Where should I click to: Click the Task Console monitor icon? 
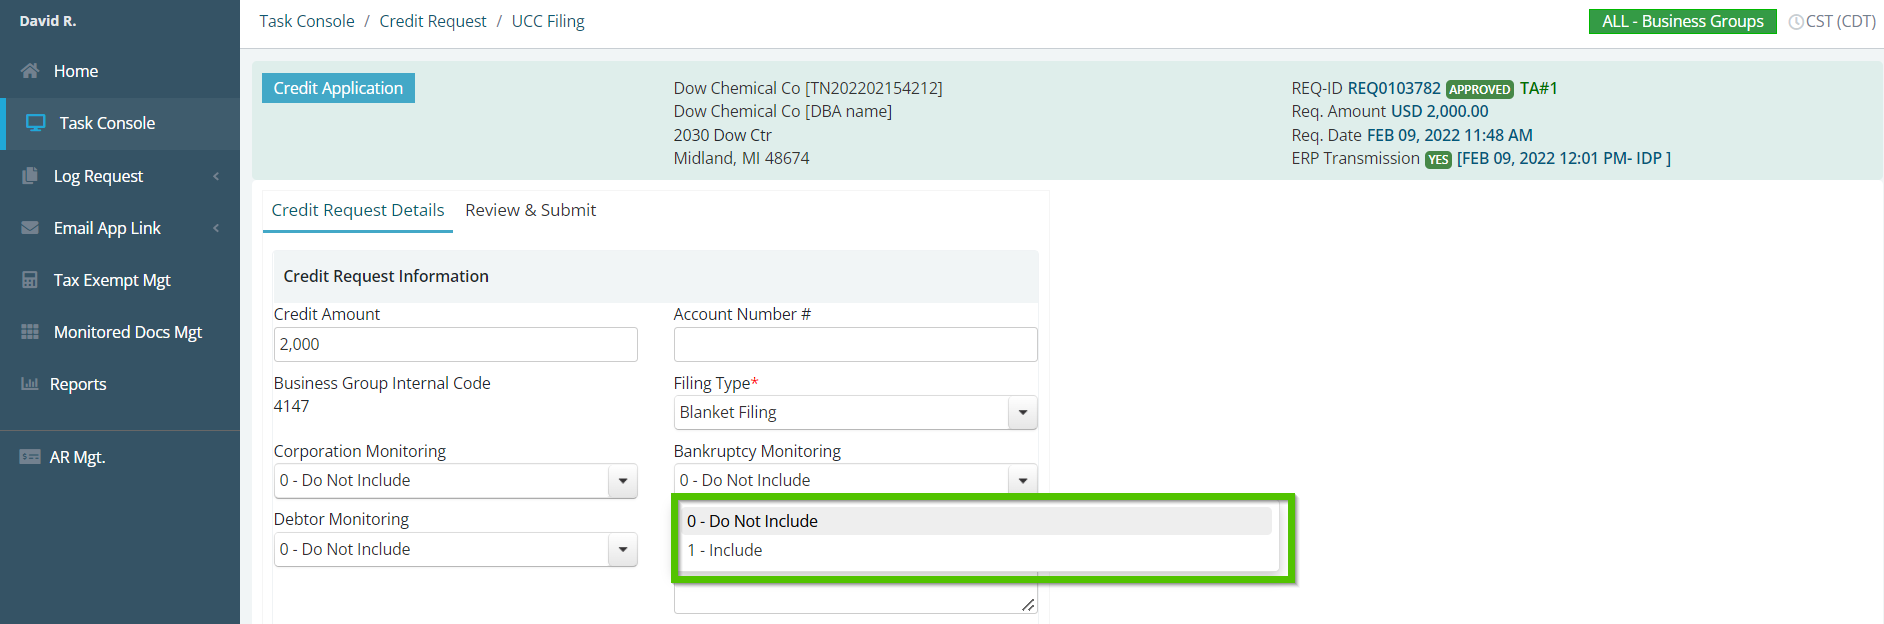[x=36, y=123]
